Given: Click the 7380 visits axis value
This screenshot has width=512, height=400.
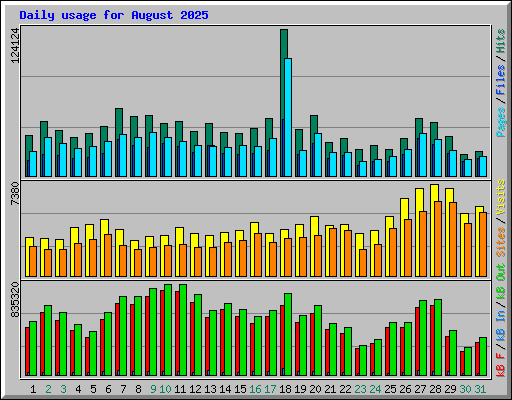Looking at the screenshot, I should coord(15,194).
